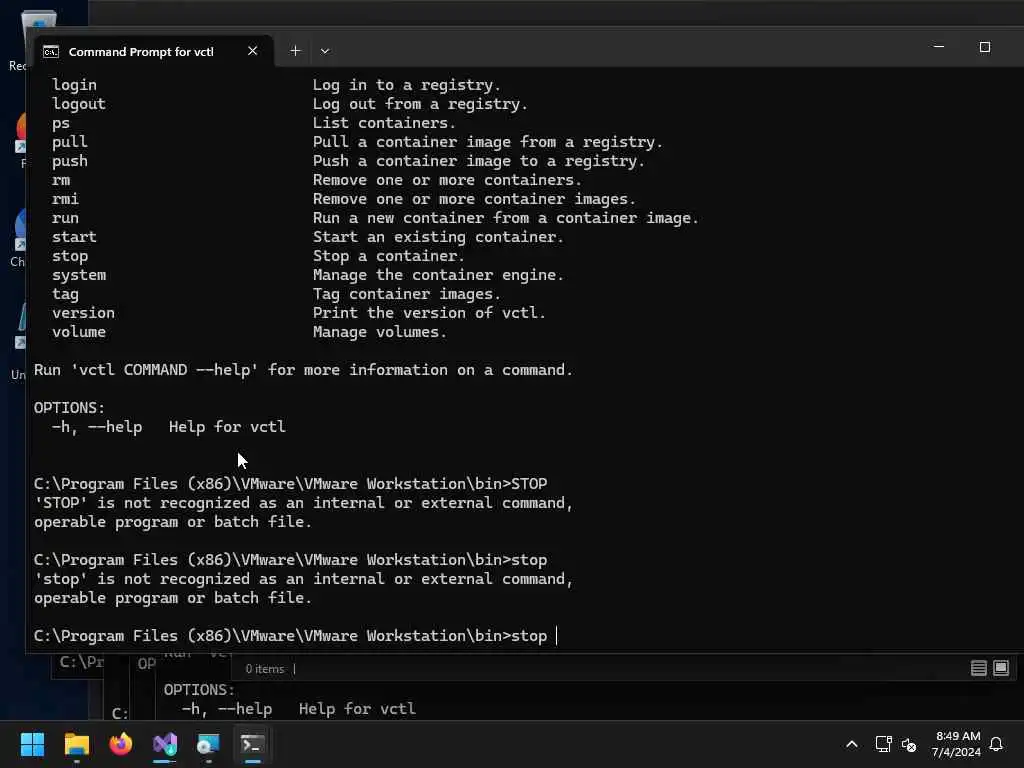
Task: Click the '0 items' status text
Action: tap(264, 669)
